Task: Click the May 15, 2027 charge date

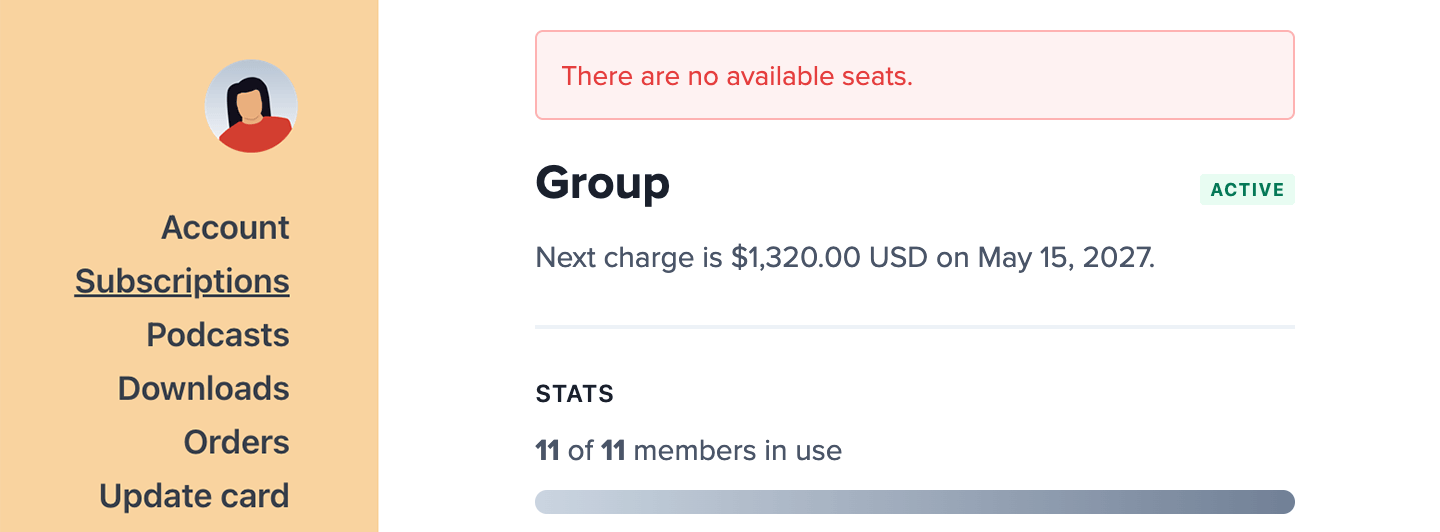Action: point(1065,258)
